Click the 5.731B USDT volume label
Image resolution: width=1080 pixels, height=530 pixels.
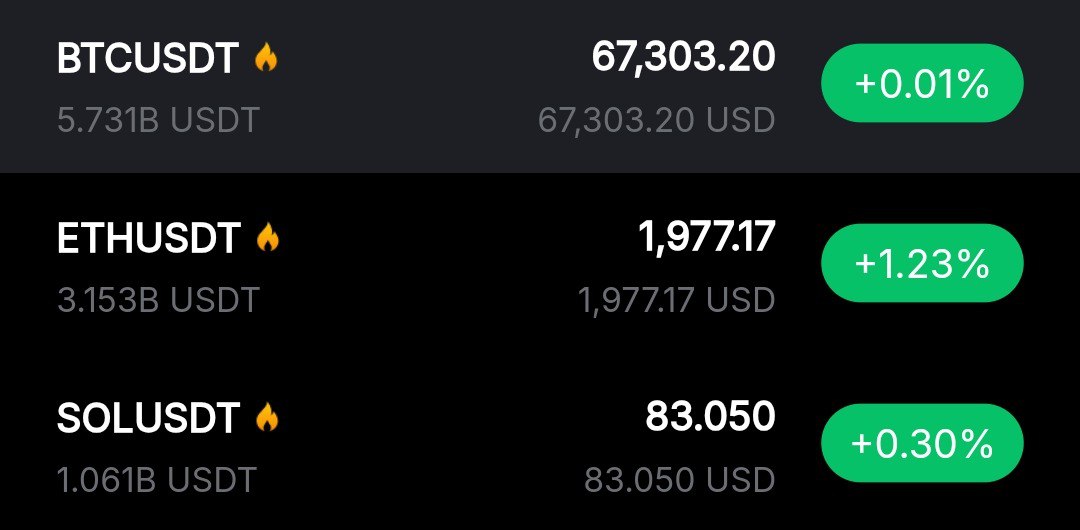coord(158,120)
